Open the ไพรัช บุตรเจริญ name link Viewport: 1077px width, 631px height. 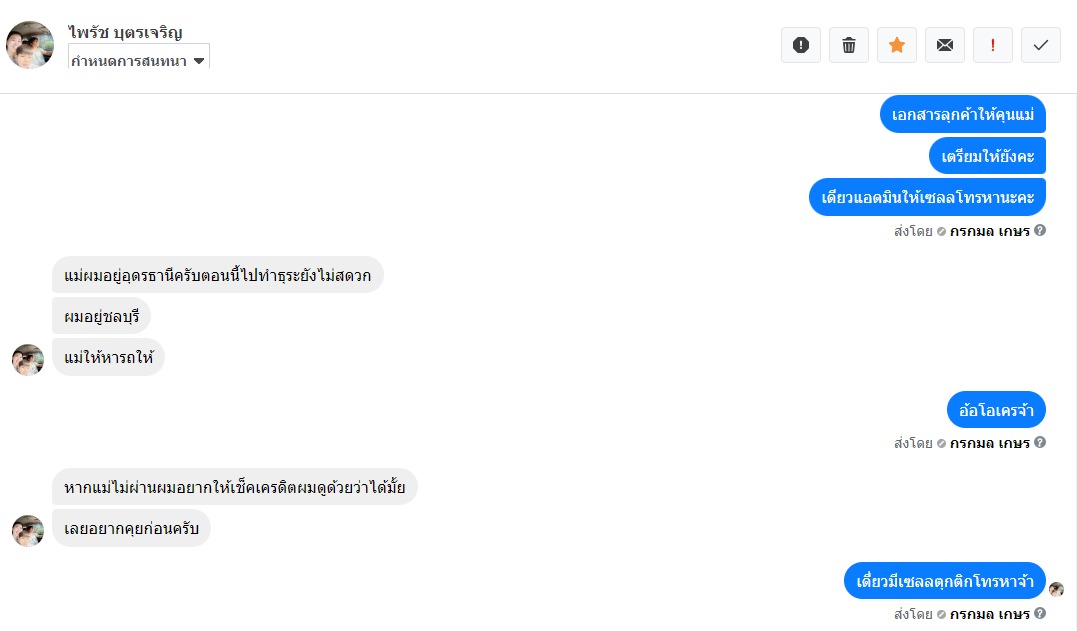(x=126, y=32)
